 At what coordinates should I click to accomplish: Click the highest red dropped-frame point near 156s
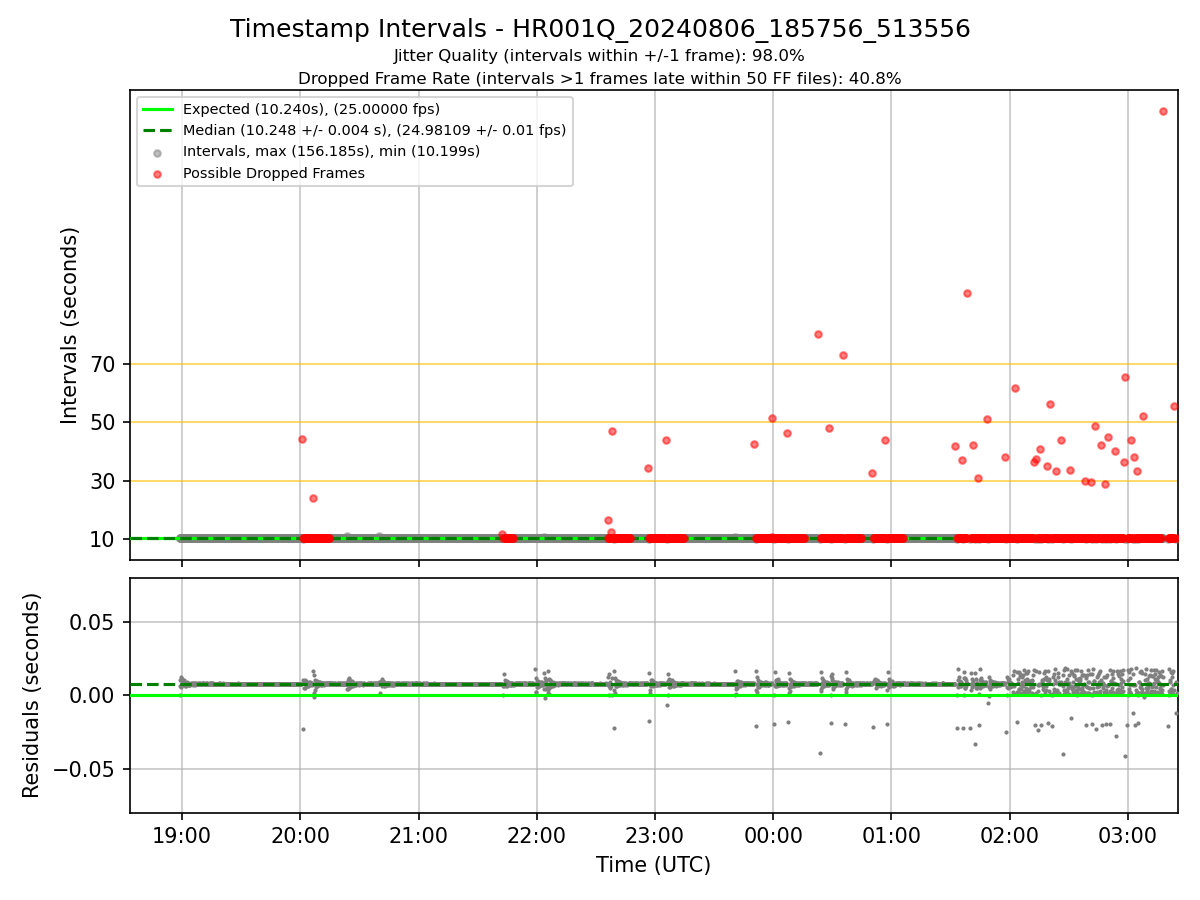point(1163,111)
